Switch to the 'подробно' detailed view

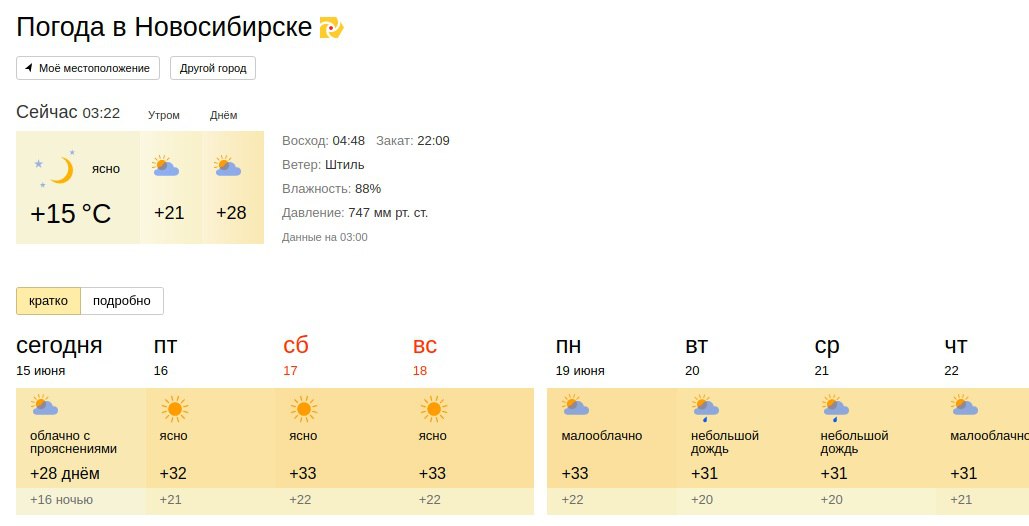point(122,301)
